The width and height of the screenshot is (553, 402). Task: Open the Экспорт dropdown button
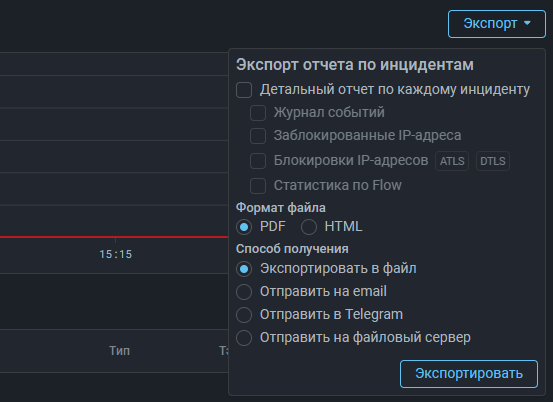click(x=497, y=24)
